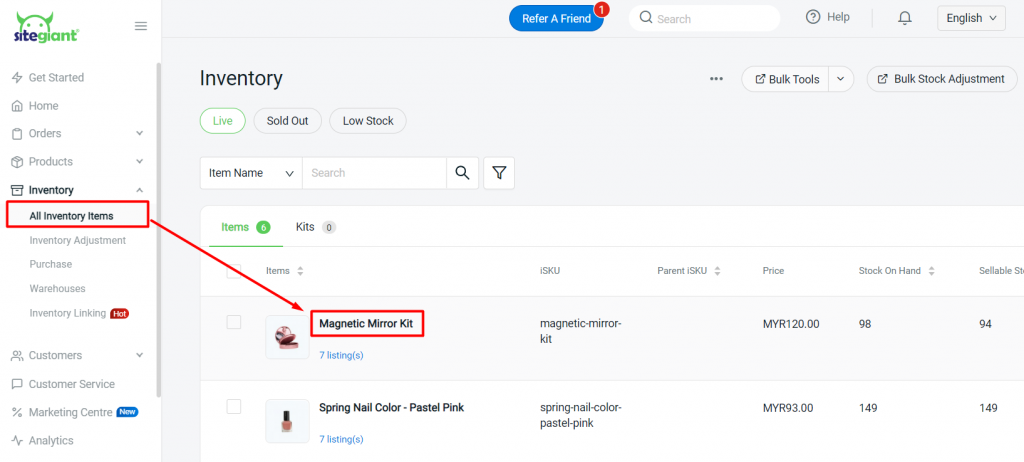Open Marketing Centre from the sidebar
Image resolution: width=1024 pixels, height=462 pixels.
(68, 412)
